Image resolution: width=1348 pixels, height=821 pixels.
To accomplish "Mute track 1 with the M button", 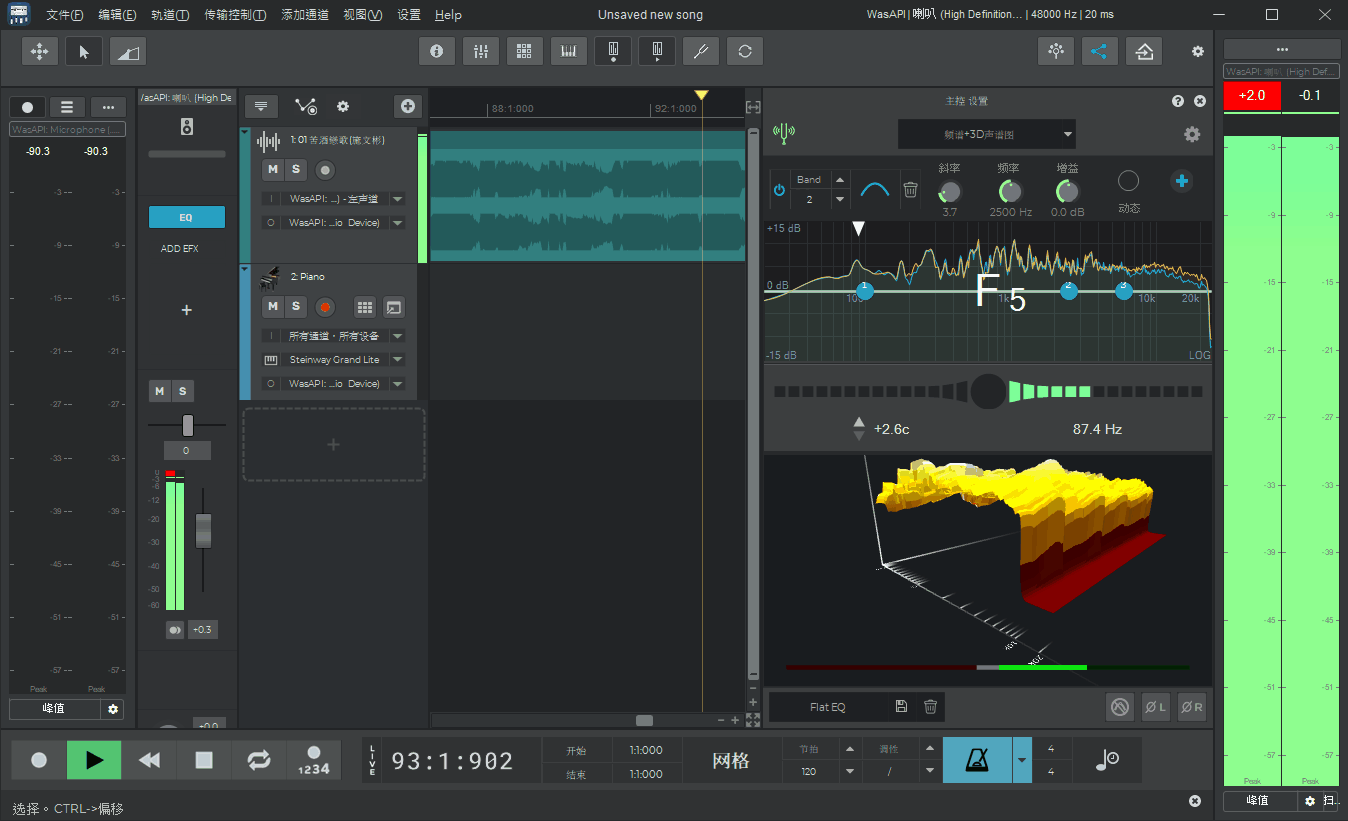I will coord(273,169).
